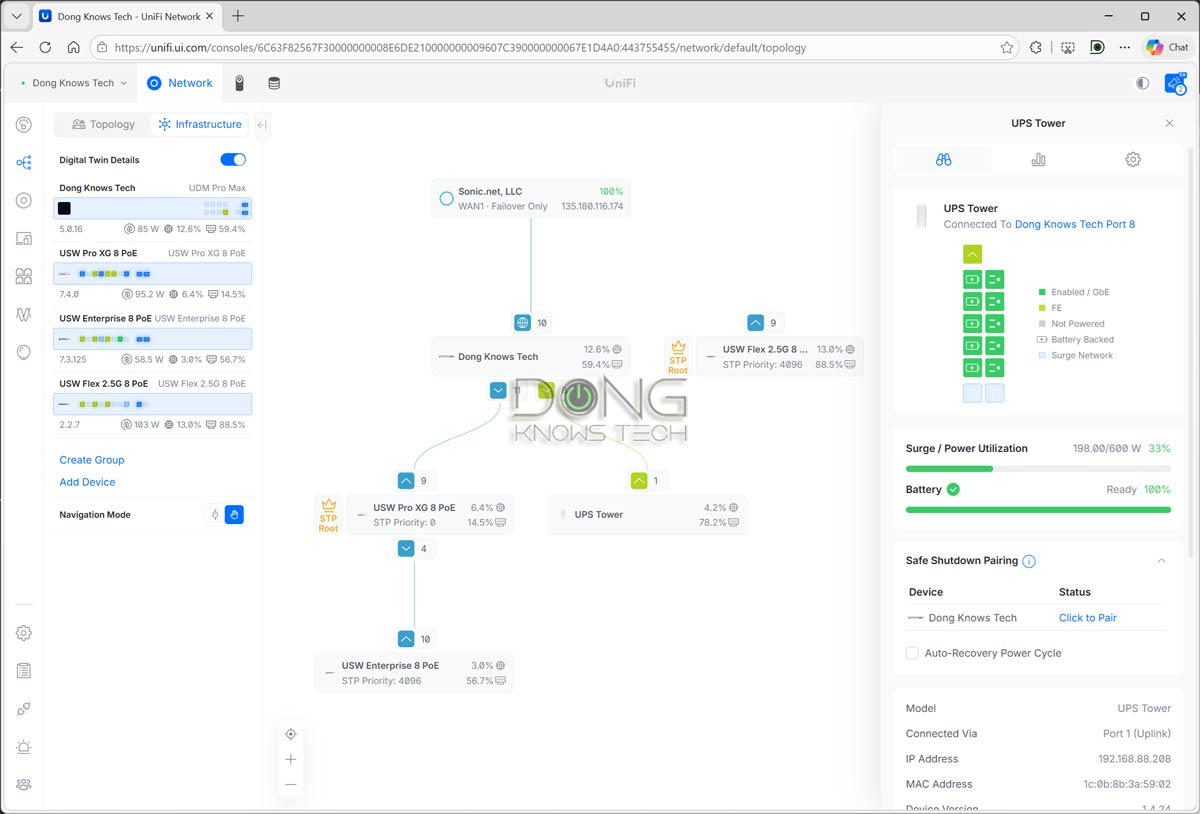Viewport: 1200px width, 814px height.
Task: Open the System Log icon in the left sidebar
Action: coord(23,670)
